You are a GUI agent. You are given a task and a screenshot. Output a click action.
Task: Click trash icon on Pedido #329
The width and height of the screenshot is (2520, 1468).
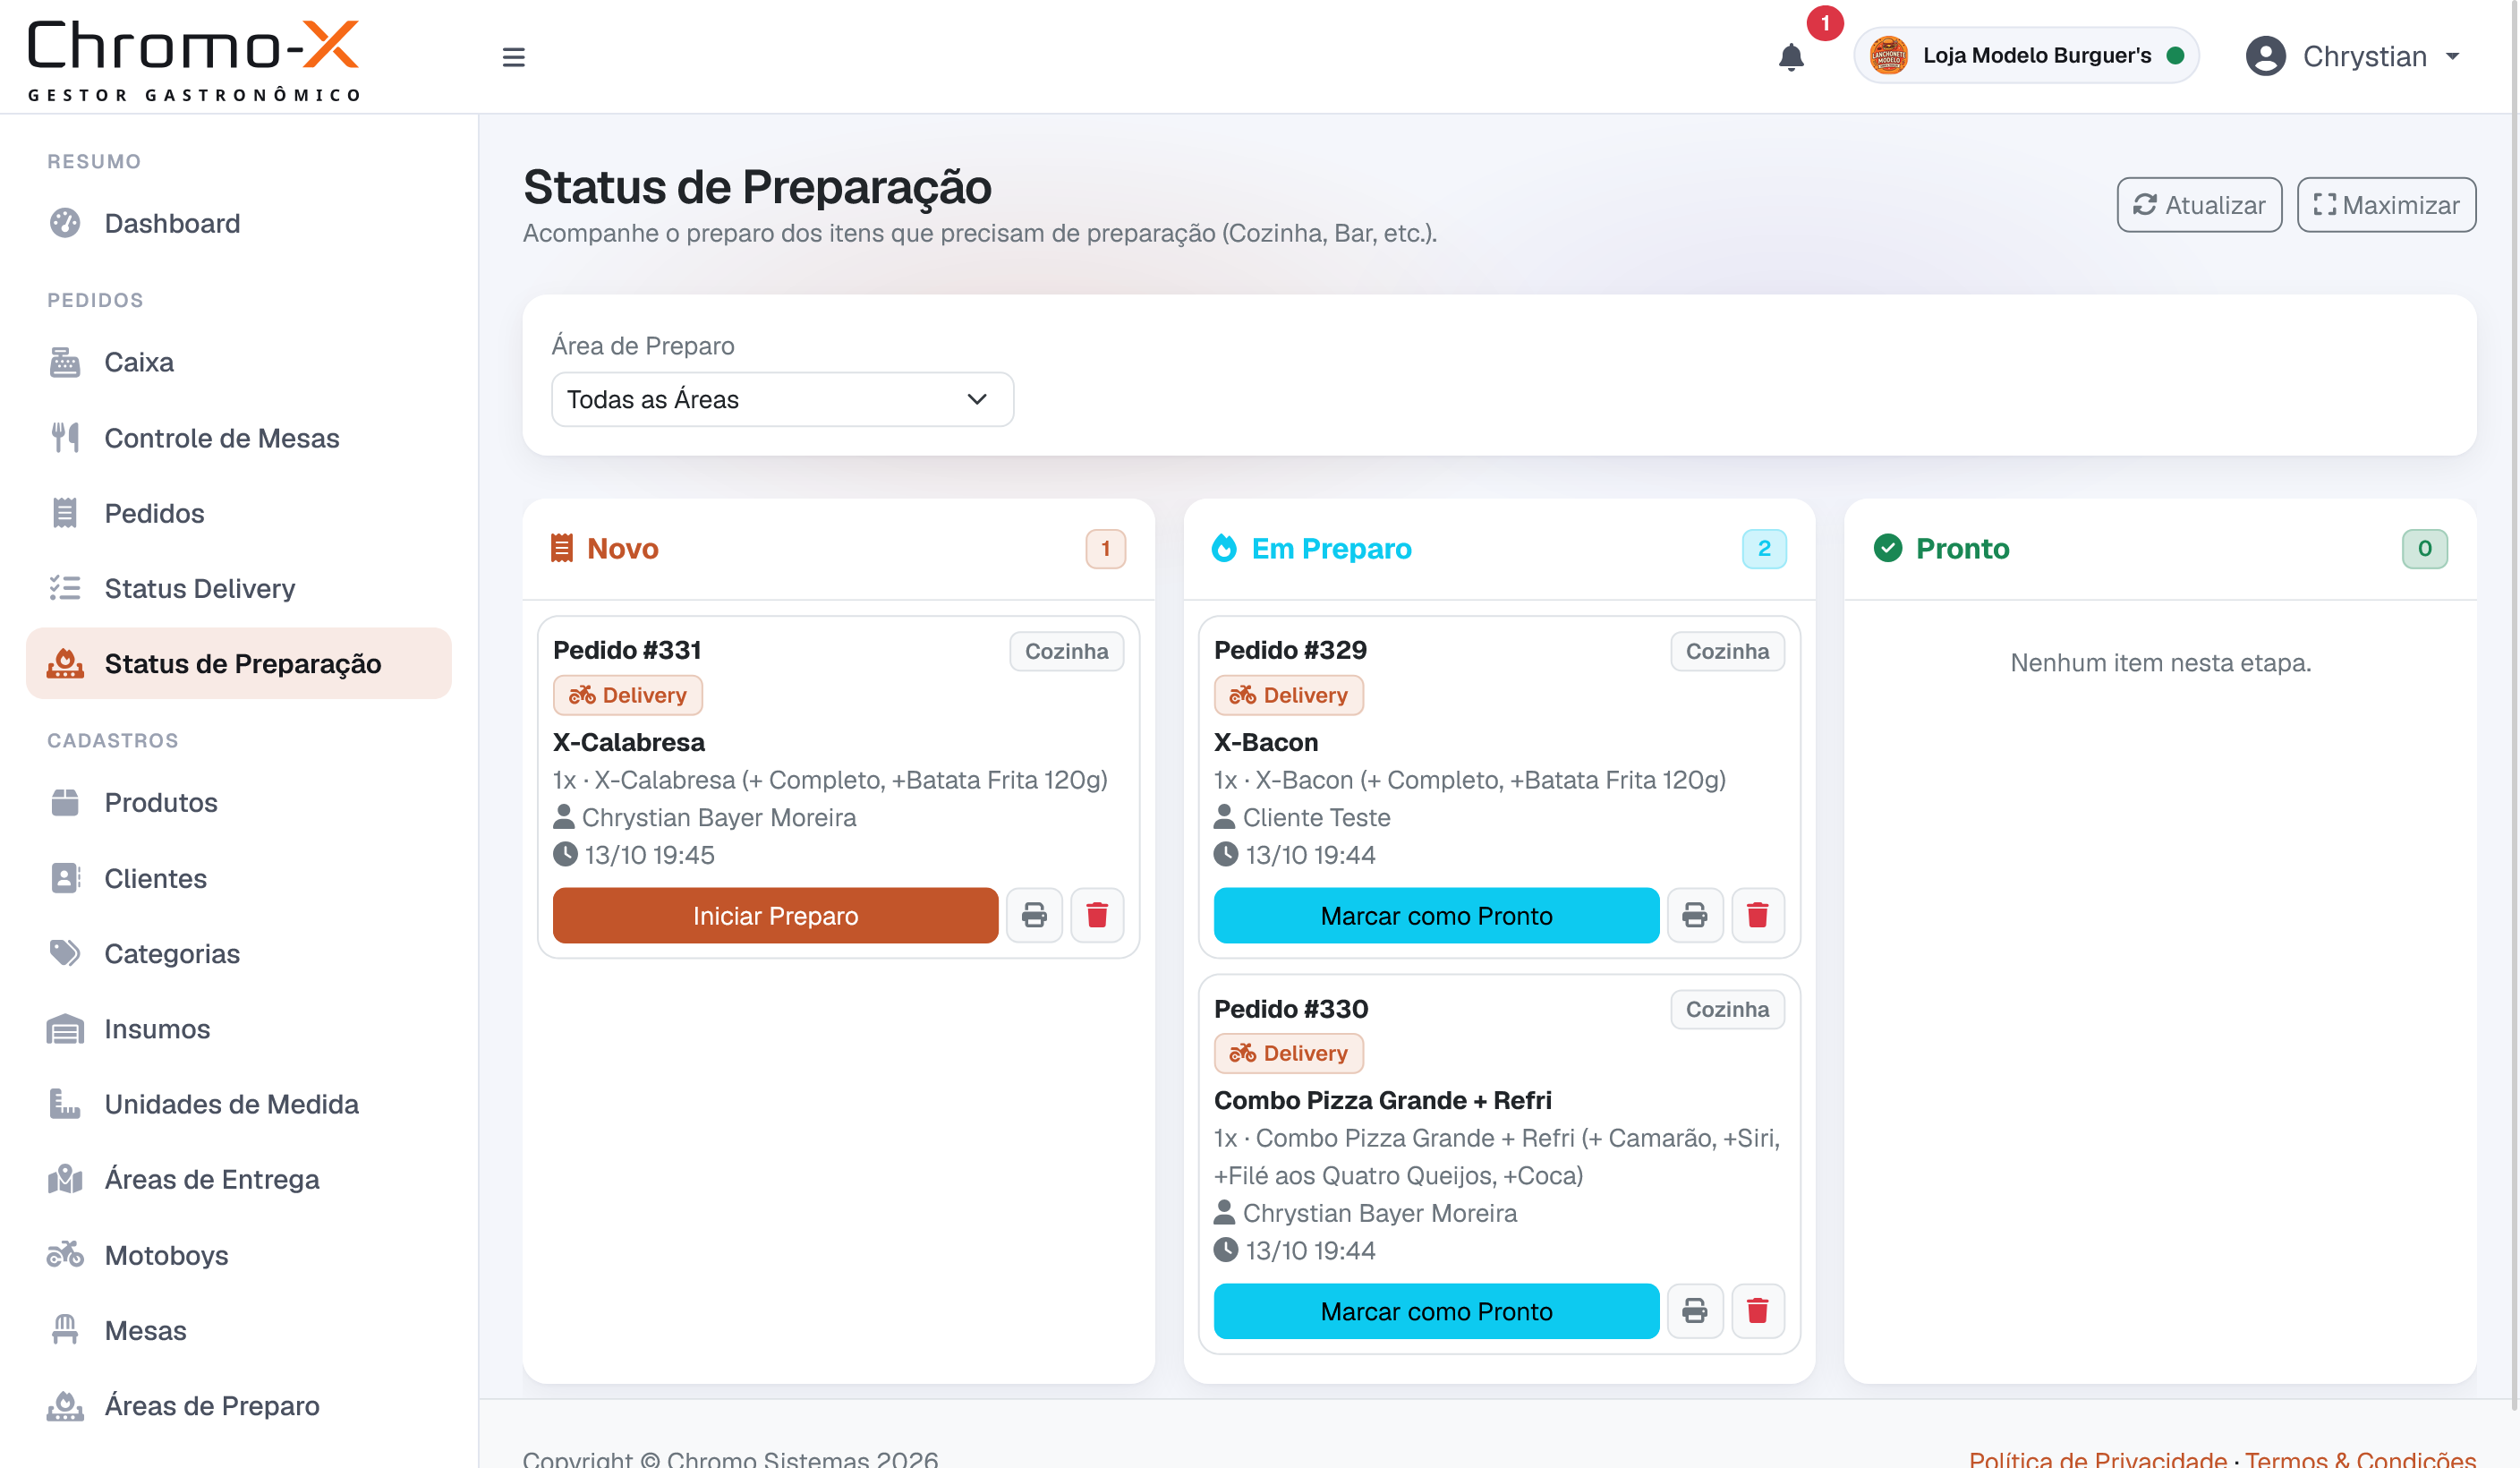1758,915
